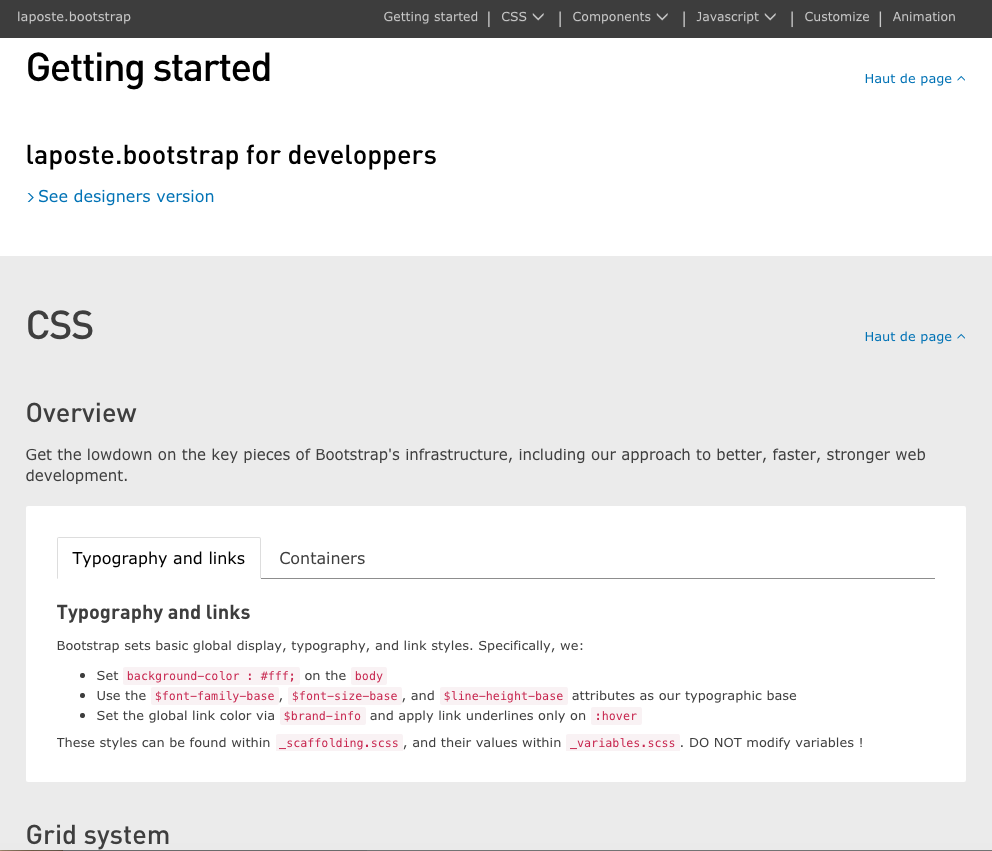This screenshot has height=851, width=992.
Task: Click the _variables.scss code text
Action: click(x=623, y=743)
